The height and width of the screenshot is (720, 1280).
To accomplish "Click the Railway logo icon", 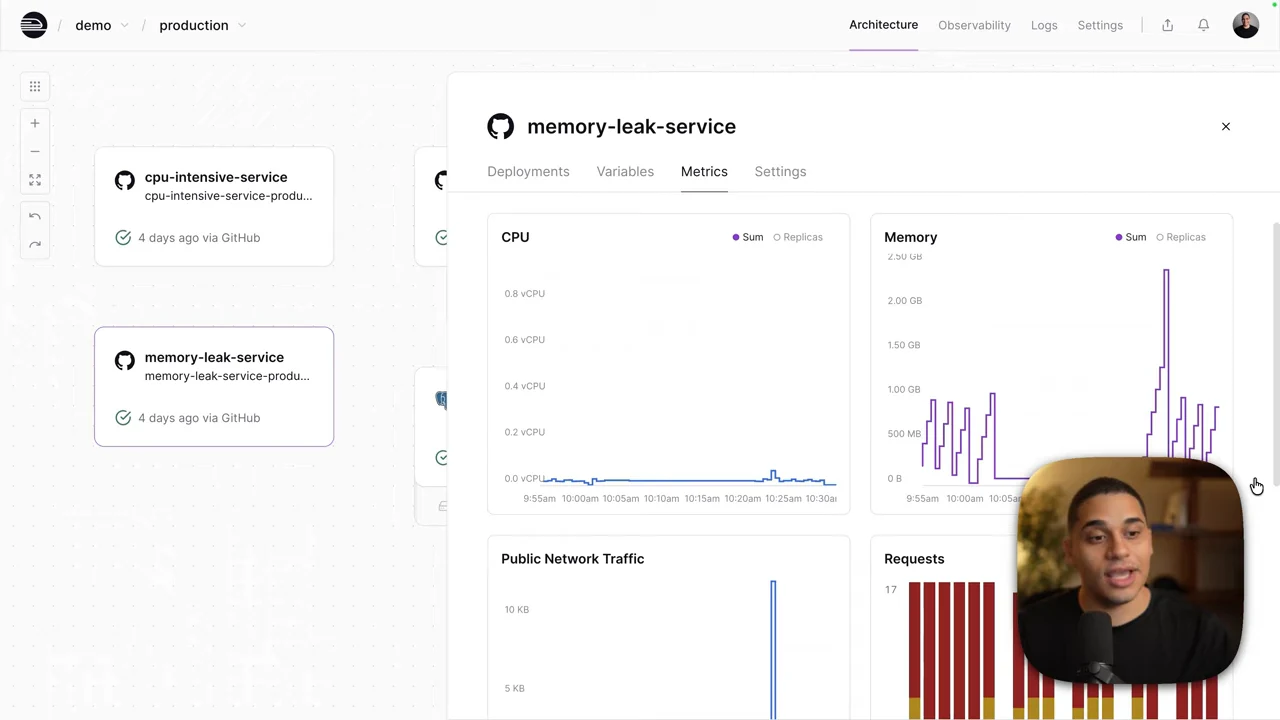I will click(x=34, y=25).
